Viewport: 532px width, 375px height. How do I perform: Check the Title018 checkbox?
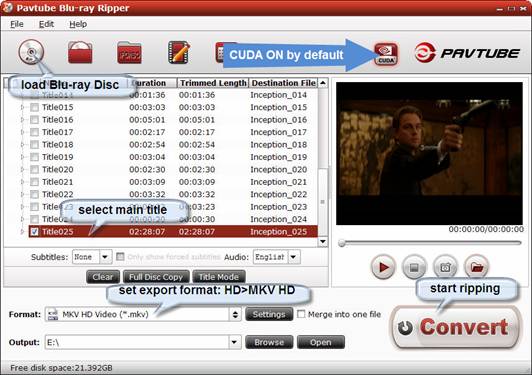[34, 145]
